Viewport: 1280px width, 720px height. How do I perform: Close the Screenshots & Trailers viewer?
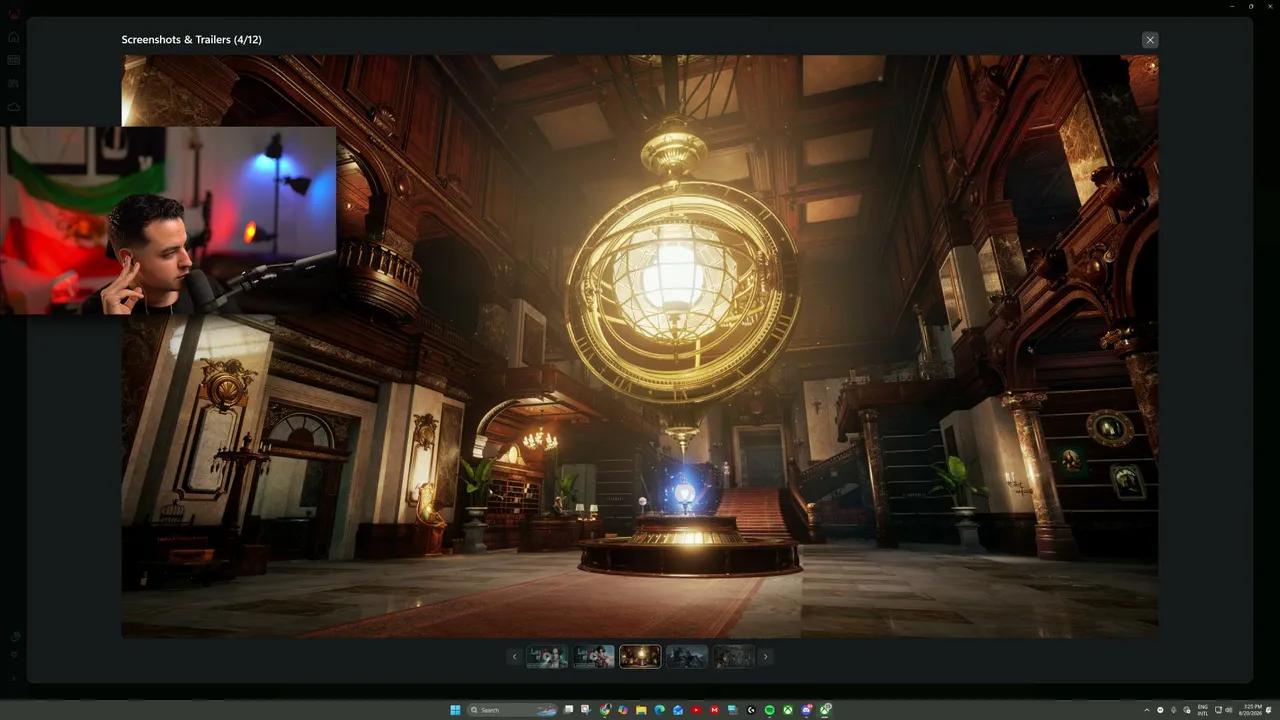point(1150,40)
